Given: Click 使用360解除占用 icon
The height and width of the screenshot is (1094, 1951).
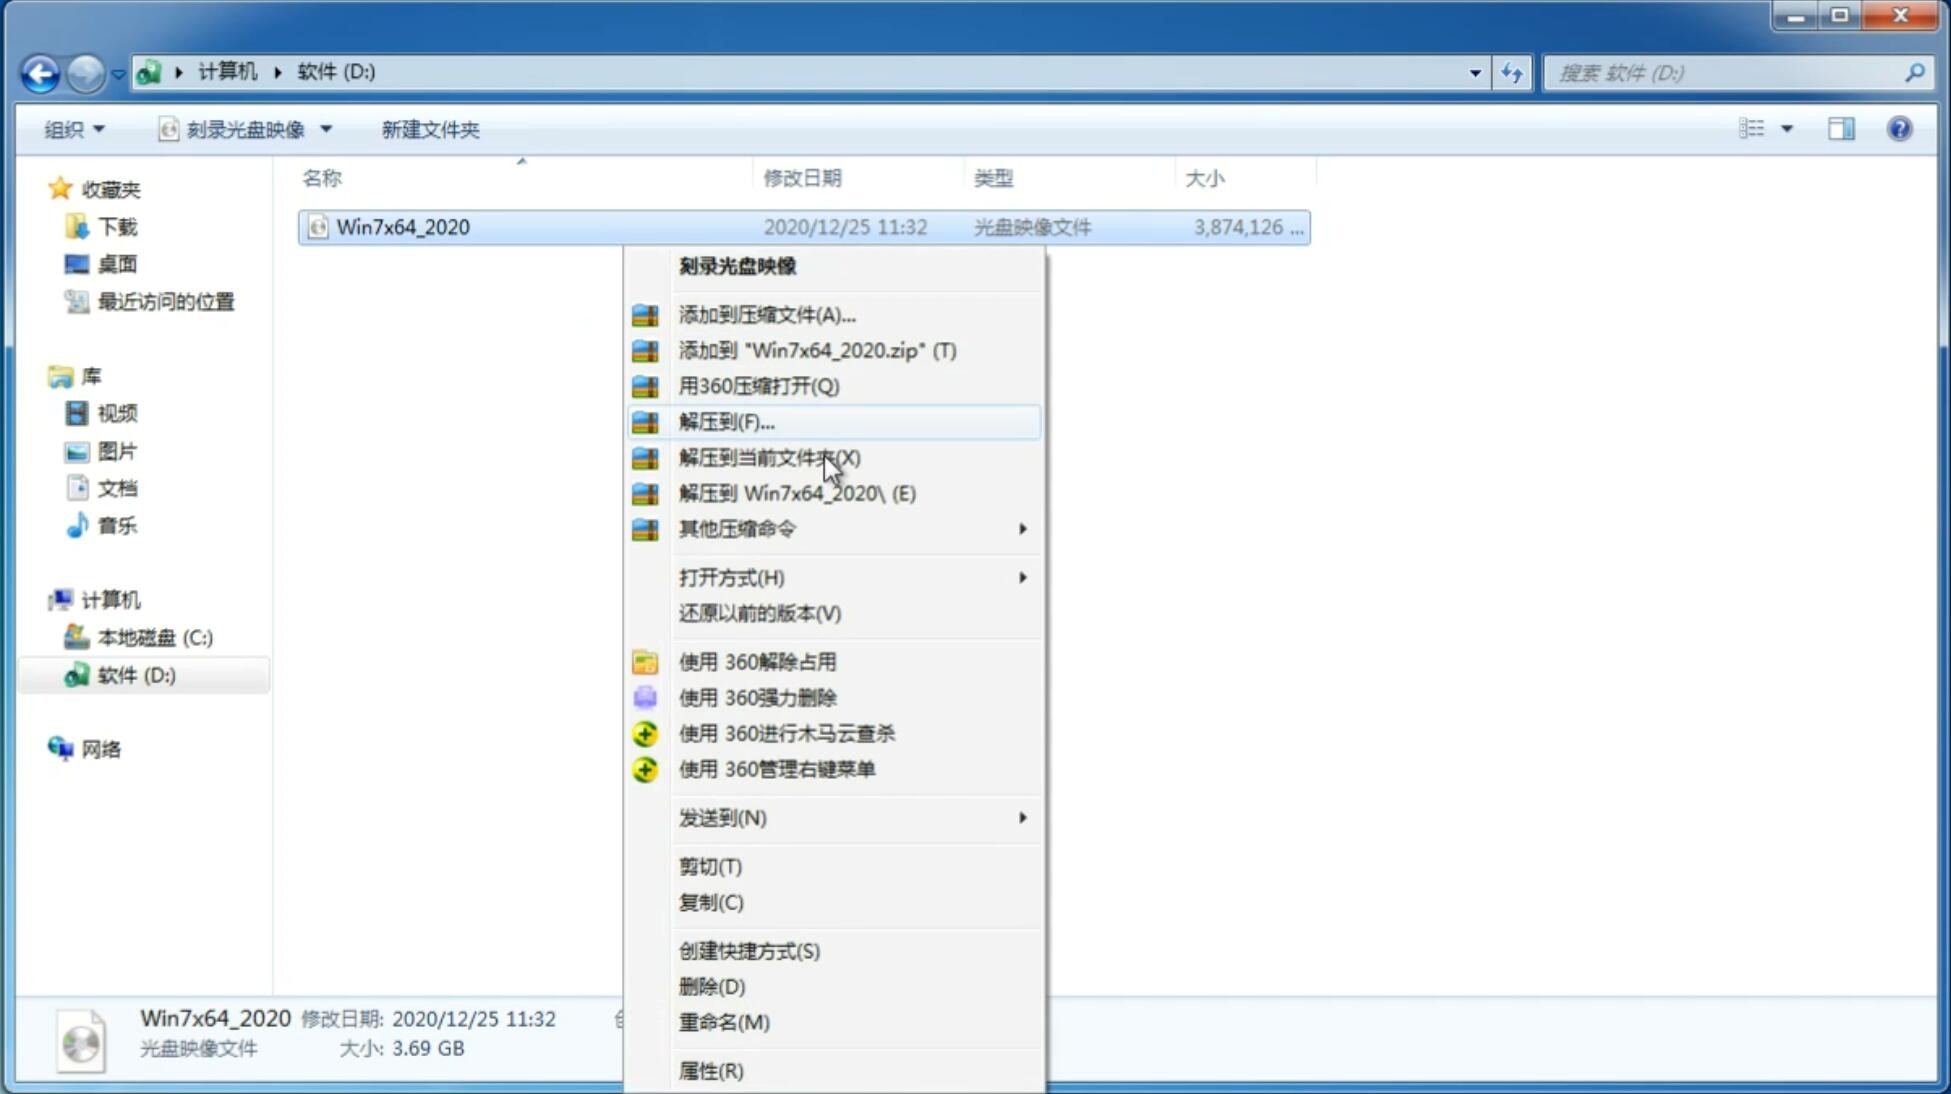Looking at the screenshot, I should [x=645, y=661].
